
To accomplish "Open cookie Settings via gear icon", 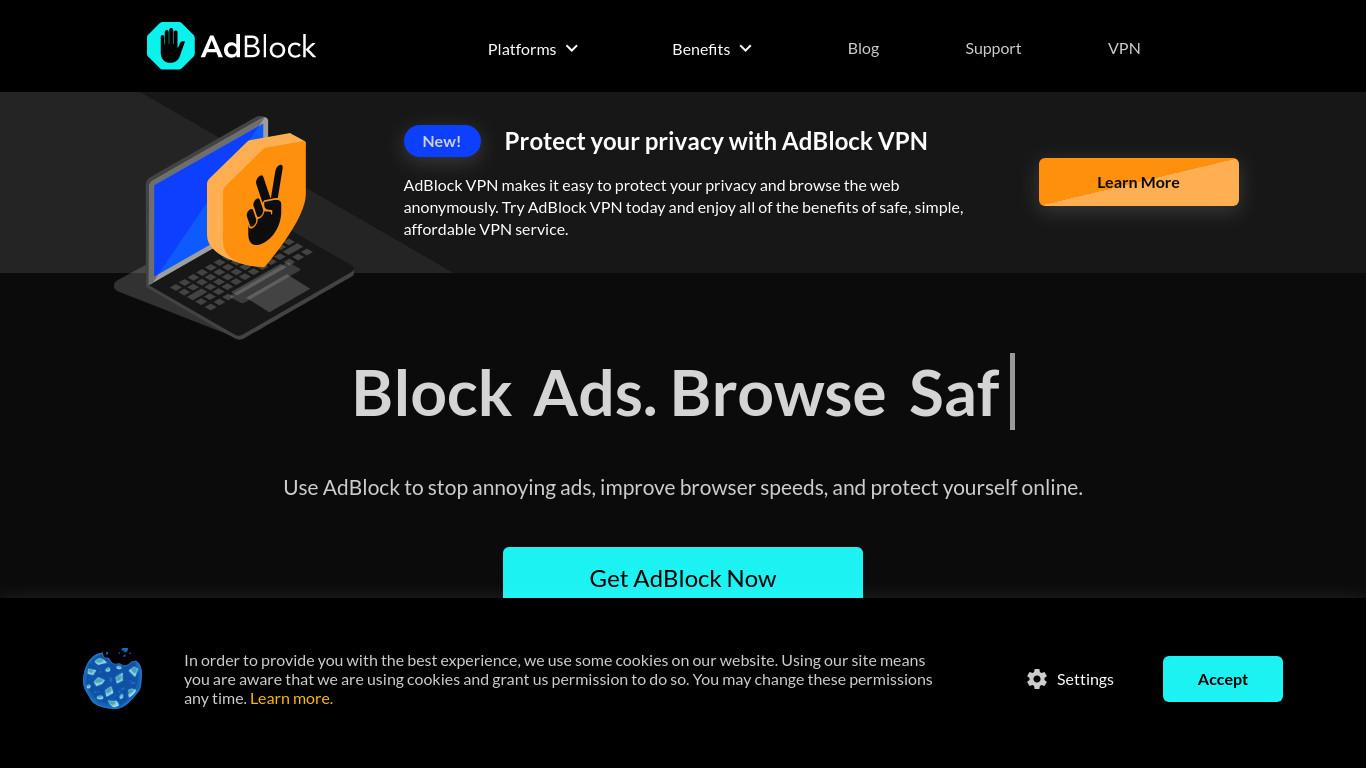I will (x=1037, y=679).
